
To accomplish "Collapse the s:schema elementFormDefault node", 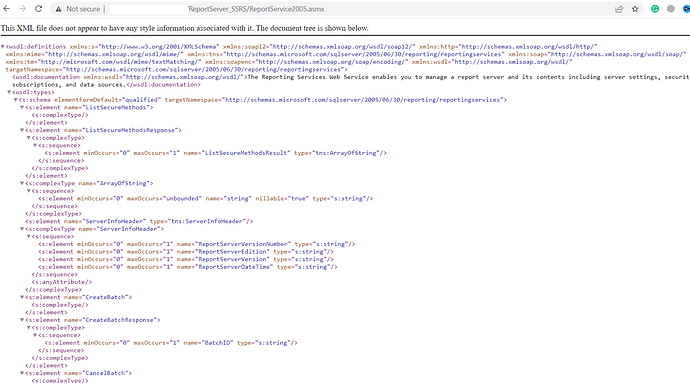I will click(x=15, y=99).
